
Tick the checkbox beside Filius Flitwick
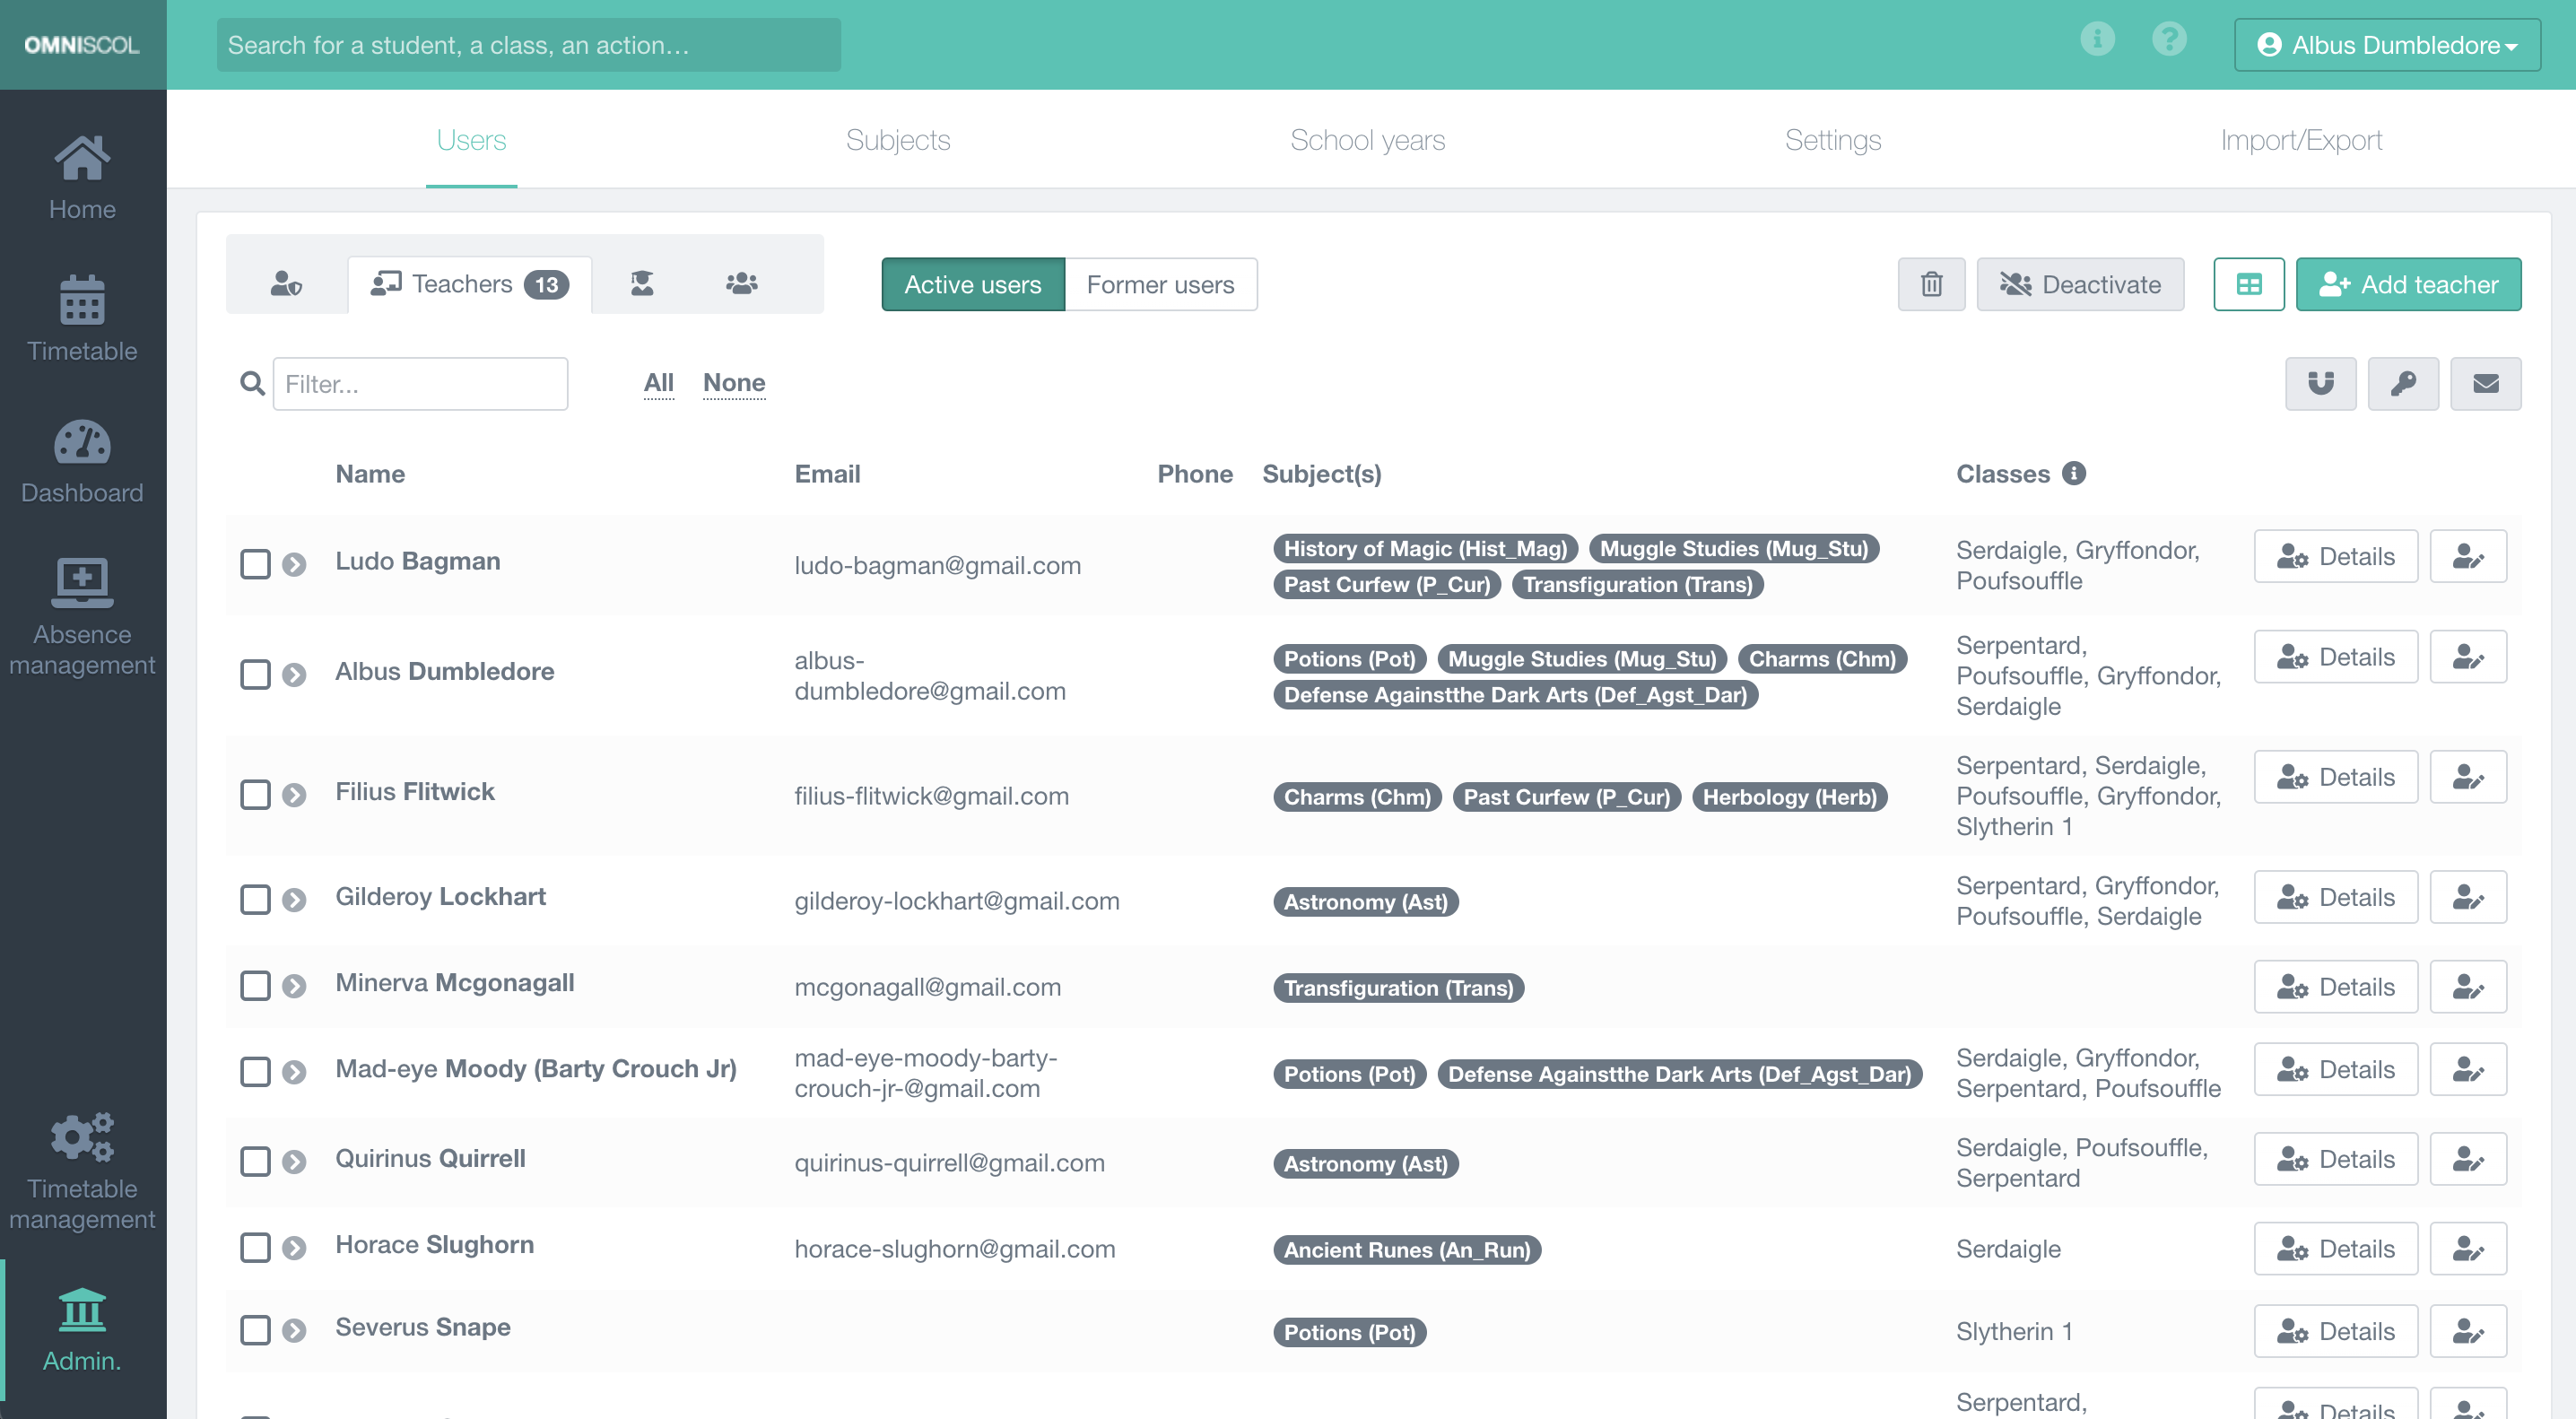tap(256, 794)
